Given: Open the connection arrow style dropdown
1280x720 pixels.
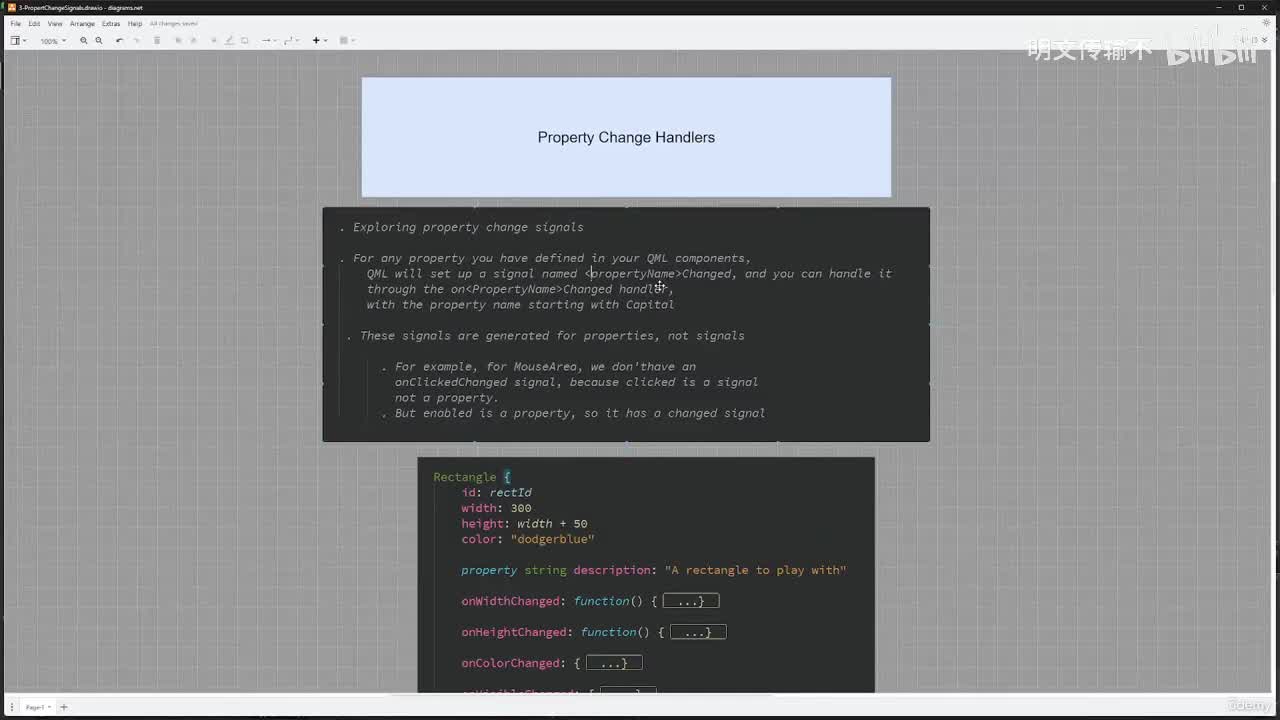Looking at the screenshot, I should [268, 41].
